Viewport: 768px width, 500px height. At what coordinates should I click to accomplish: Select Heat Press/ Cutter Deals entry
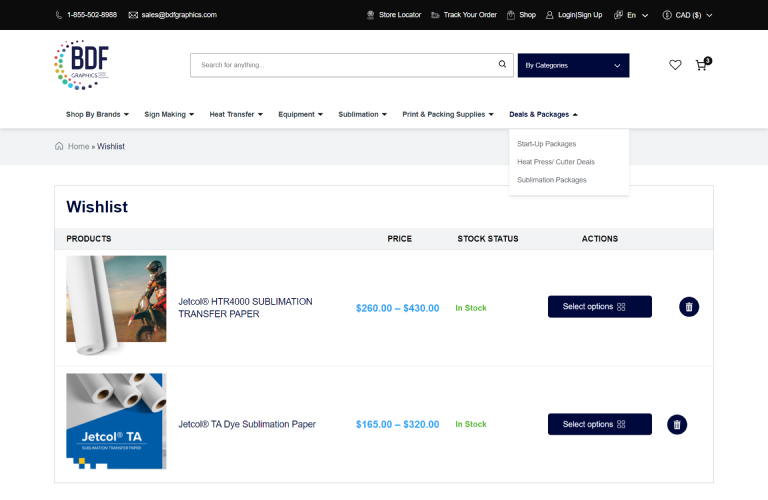click(556, 162)
